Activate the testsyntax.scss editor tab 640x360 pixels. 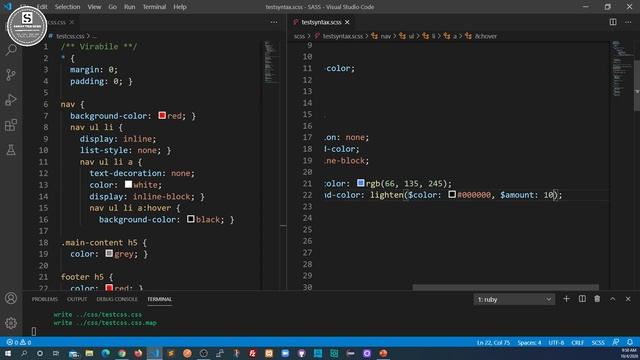[322, 22]
